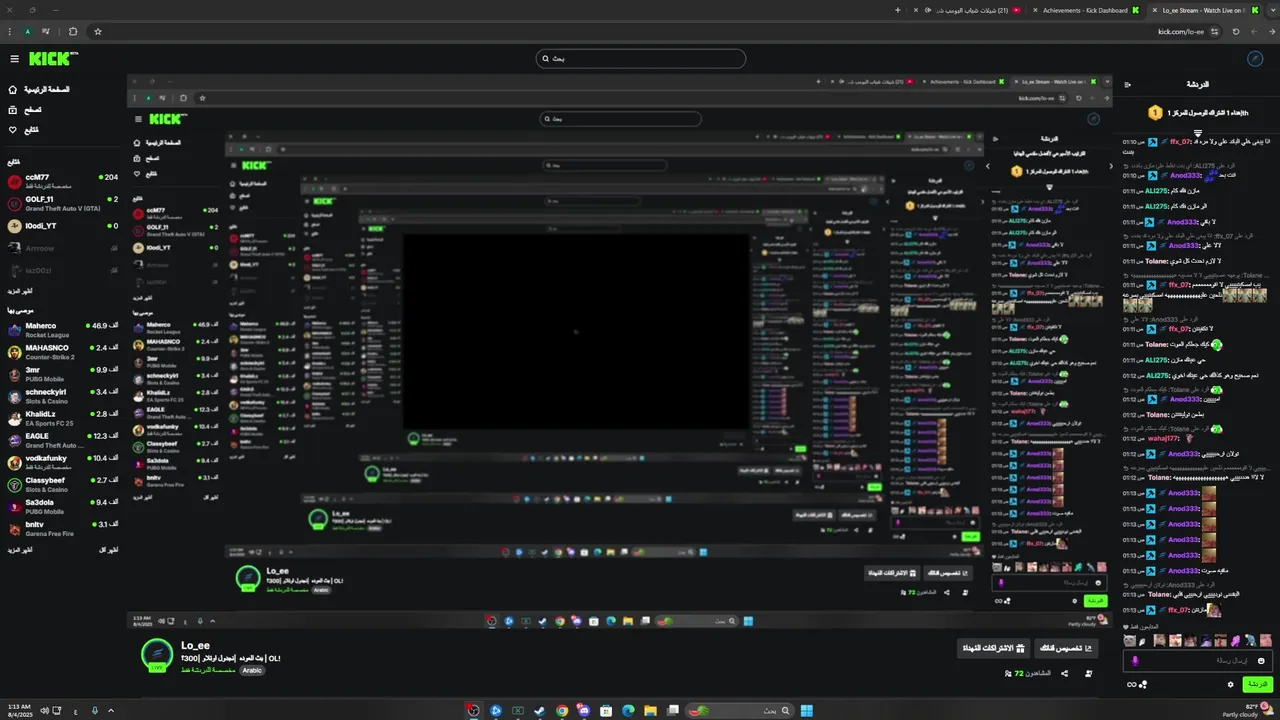Bookmark page with outermost star icon
Viewport: 1280px width, 720px height.
98,31
